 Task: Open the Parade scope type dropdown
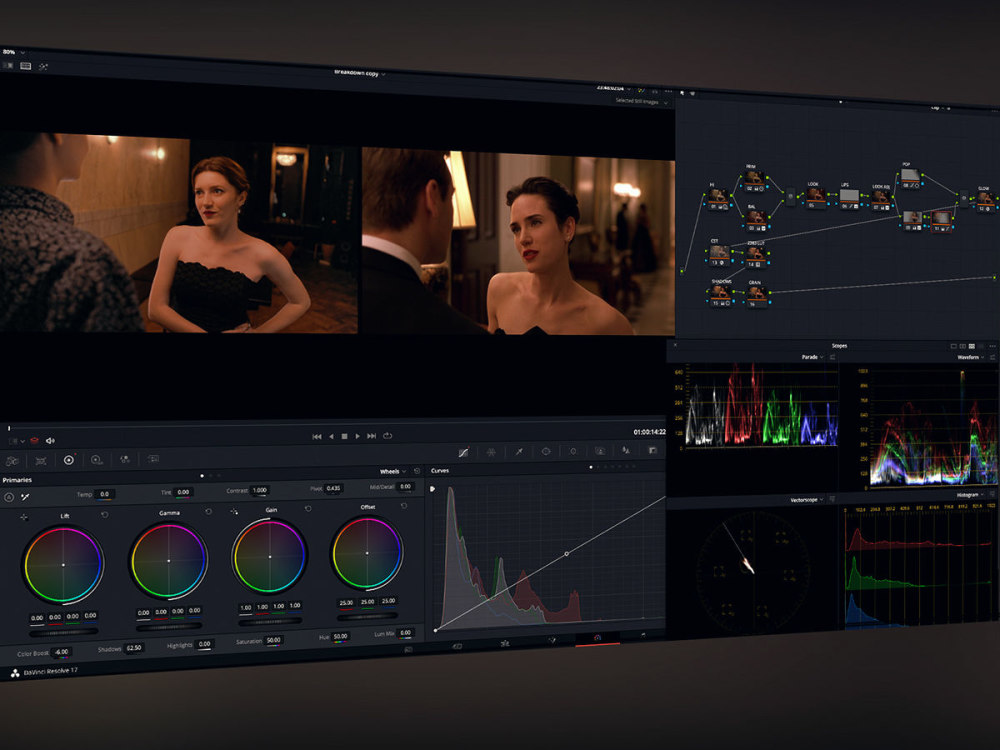tap(812, 357)
